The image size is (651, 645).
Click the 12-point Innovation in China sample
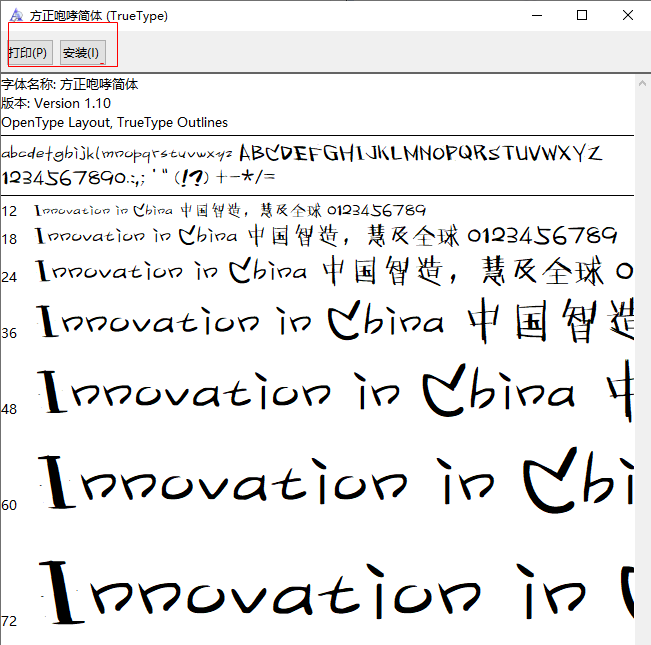point(230,210)
